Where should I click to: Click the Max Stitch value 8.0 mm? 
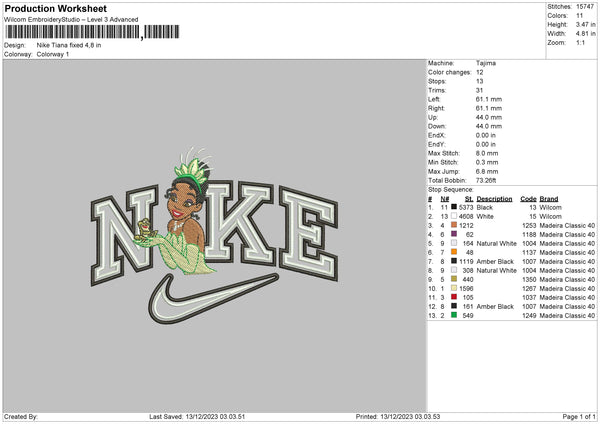(x=487, y=153)
